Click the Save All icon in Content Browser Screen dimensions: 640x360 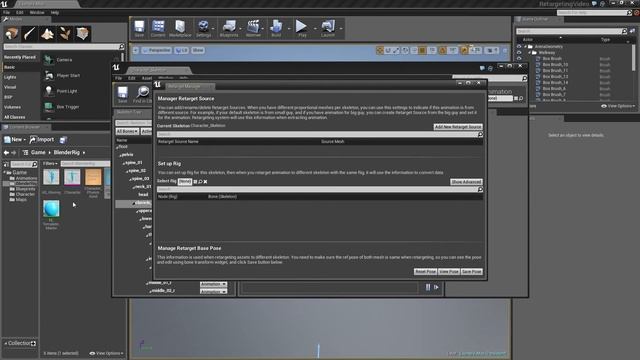[x=63, y=140]
